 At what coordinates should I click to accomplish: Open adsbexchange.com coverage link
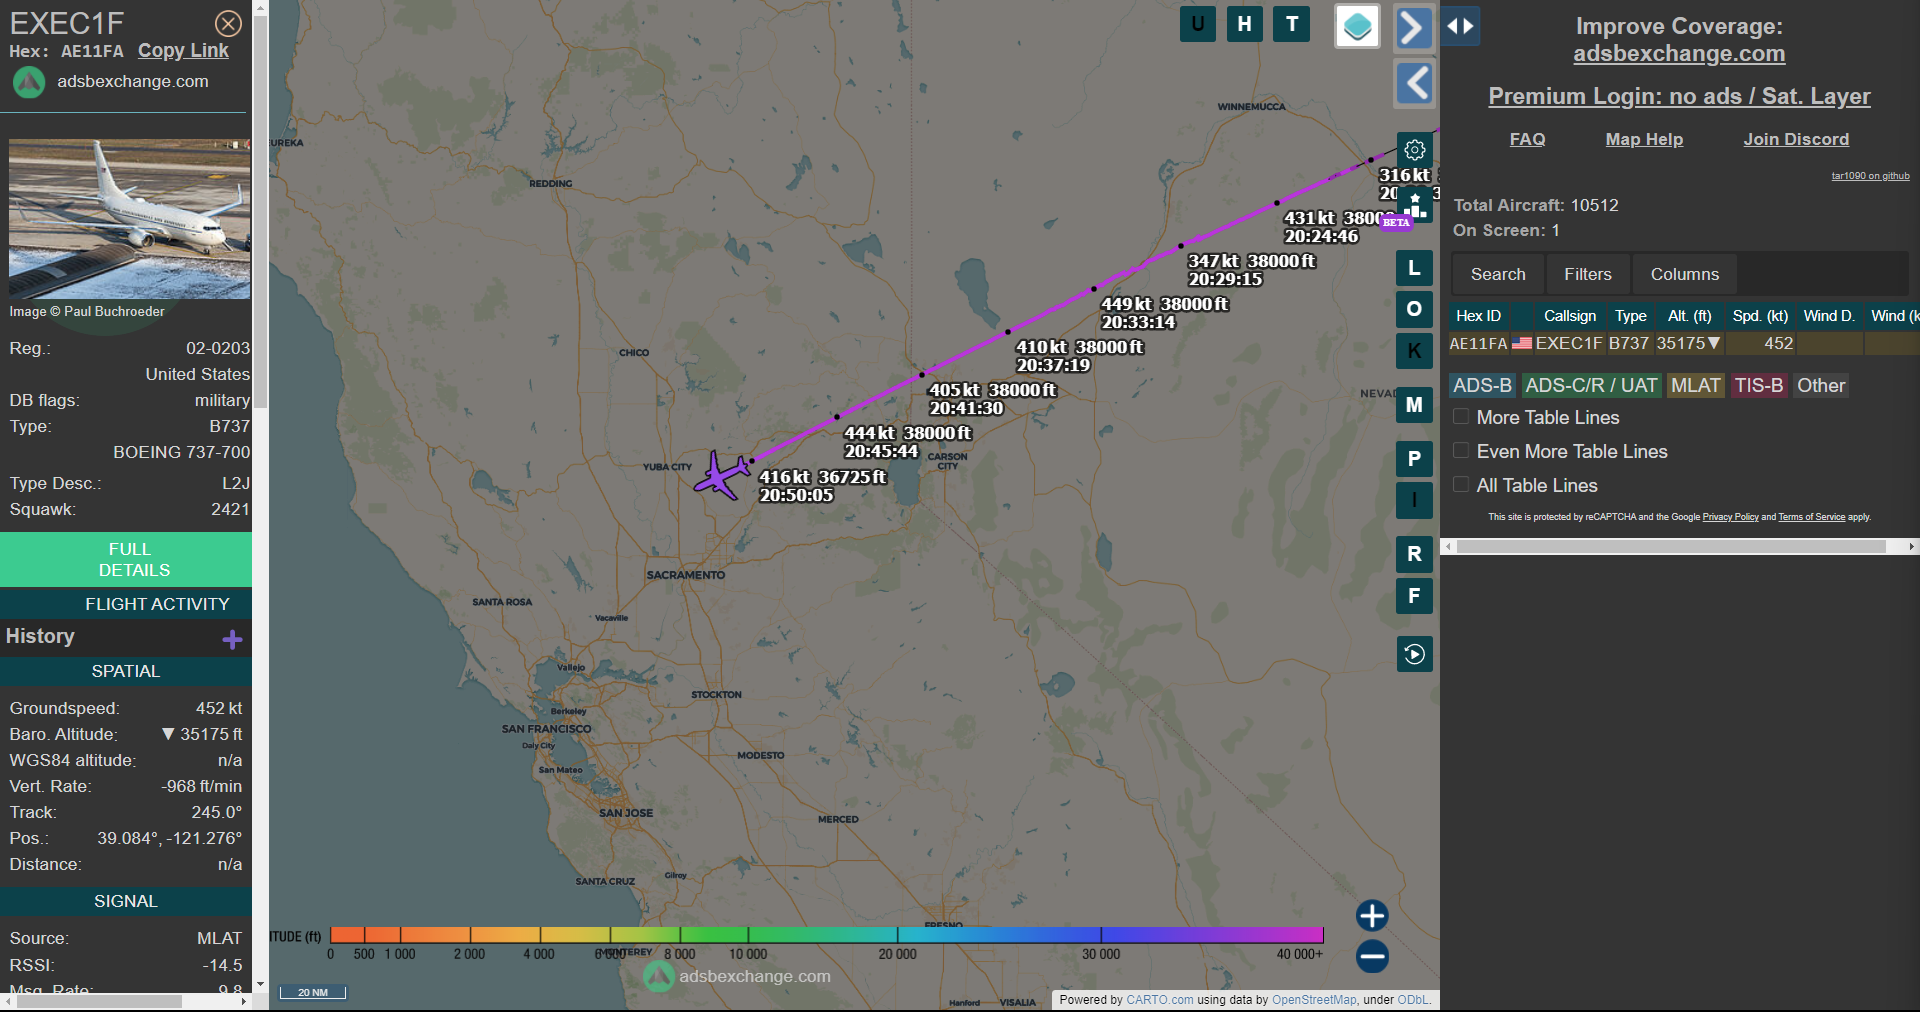1679,54
